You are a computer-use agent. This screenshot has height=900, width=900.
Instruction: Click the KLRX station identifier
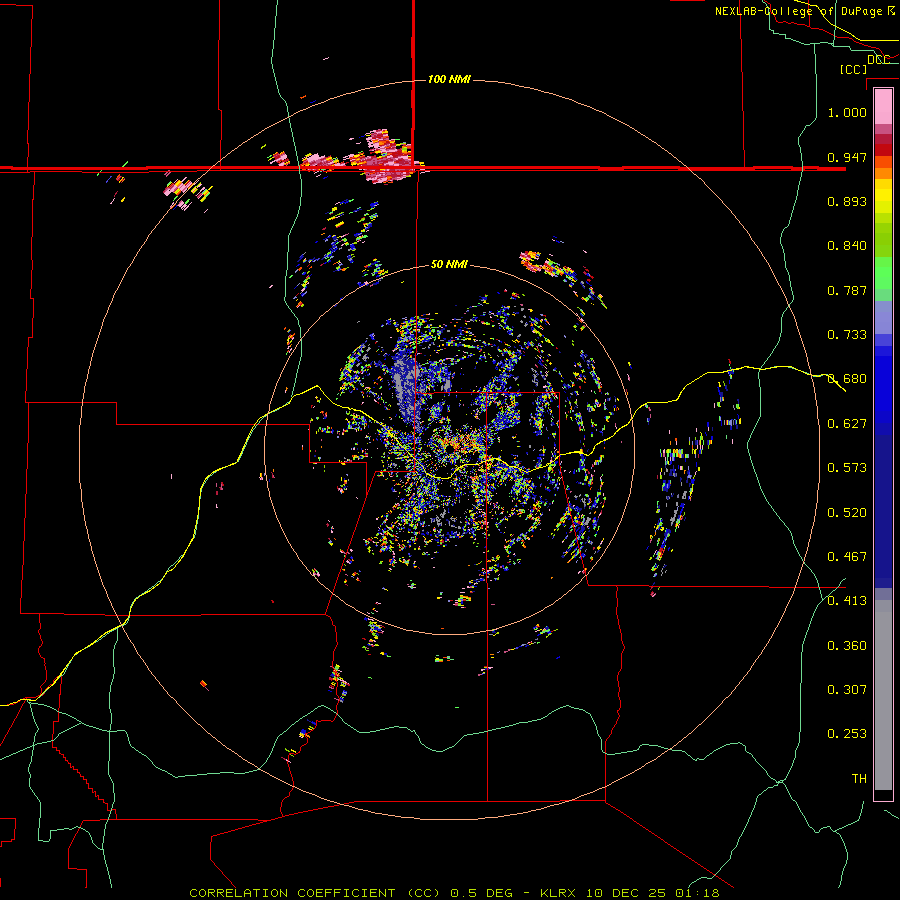click(x=559, y=893)
